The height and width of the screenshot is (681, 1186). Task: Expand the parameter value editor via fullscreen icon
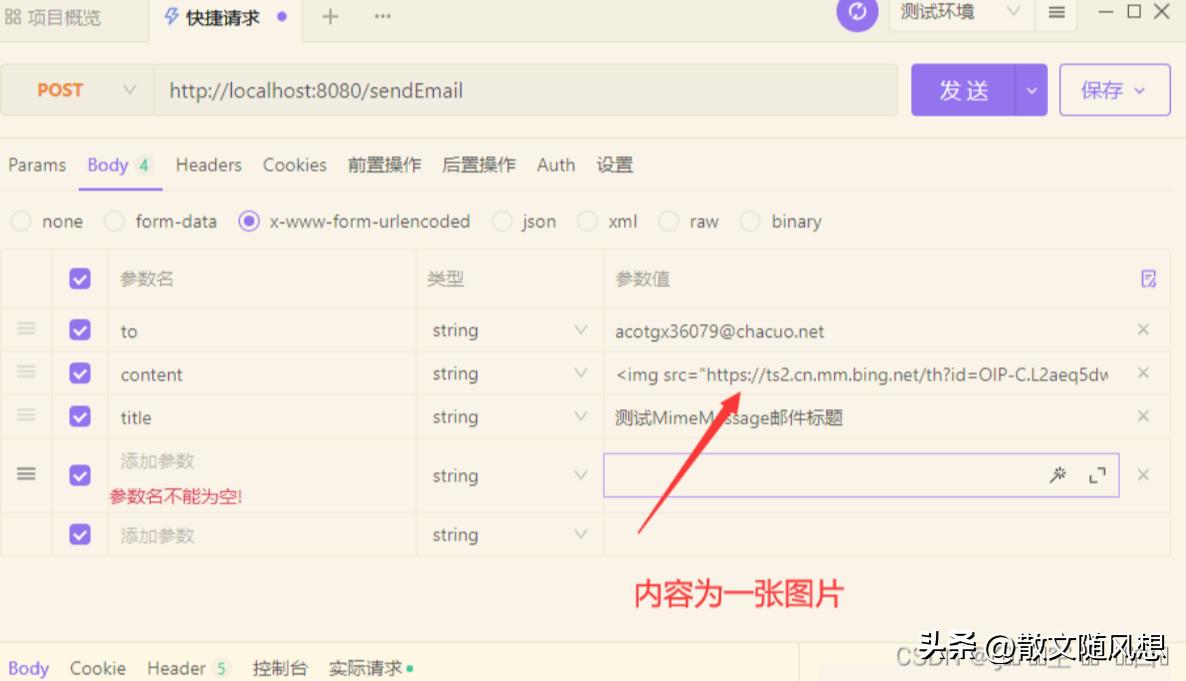tap(1095, 475)
